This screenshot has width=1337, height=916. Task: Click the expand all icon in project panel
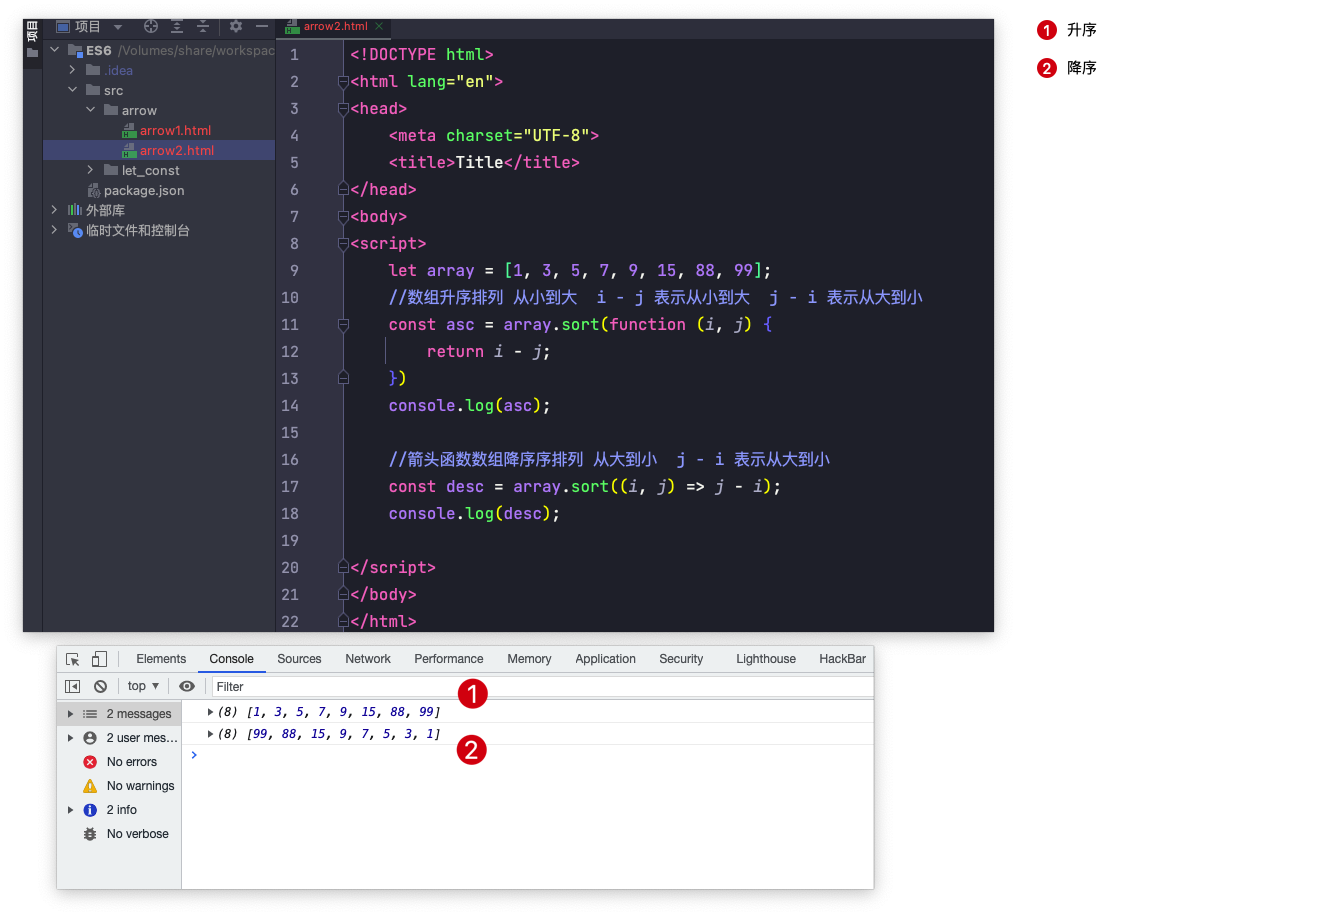(177, 27)
